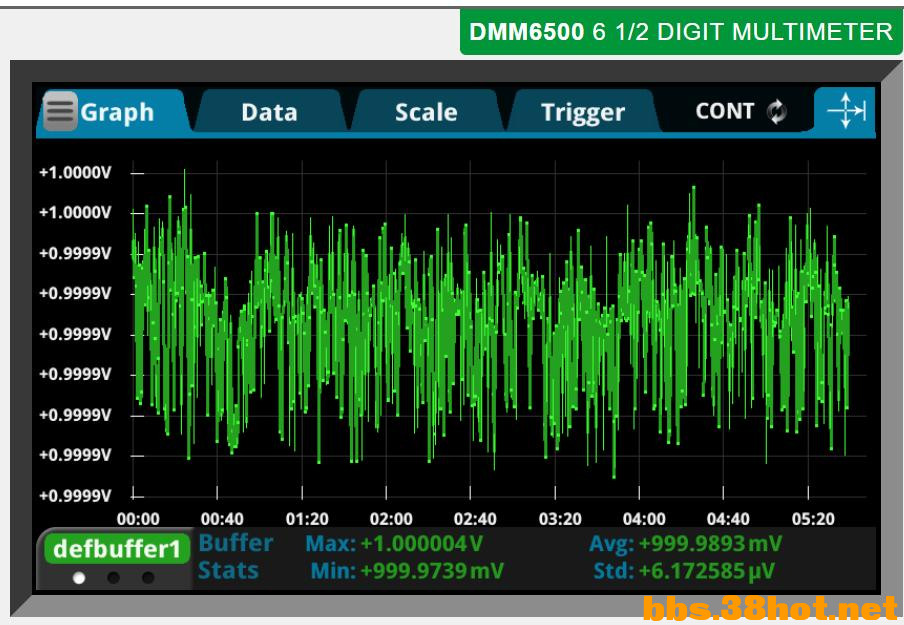This screenshot has width=904, height=625.
Task: Tap the crosshair arrows icon at top right
Action: (x=845, y=111)
